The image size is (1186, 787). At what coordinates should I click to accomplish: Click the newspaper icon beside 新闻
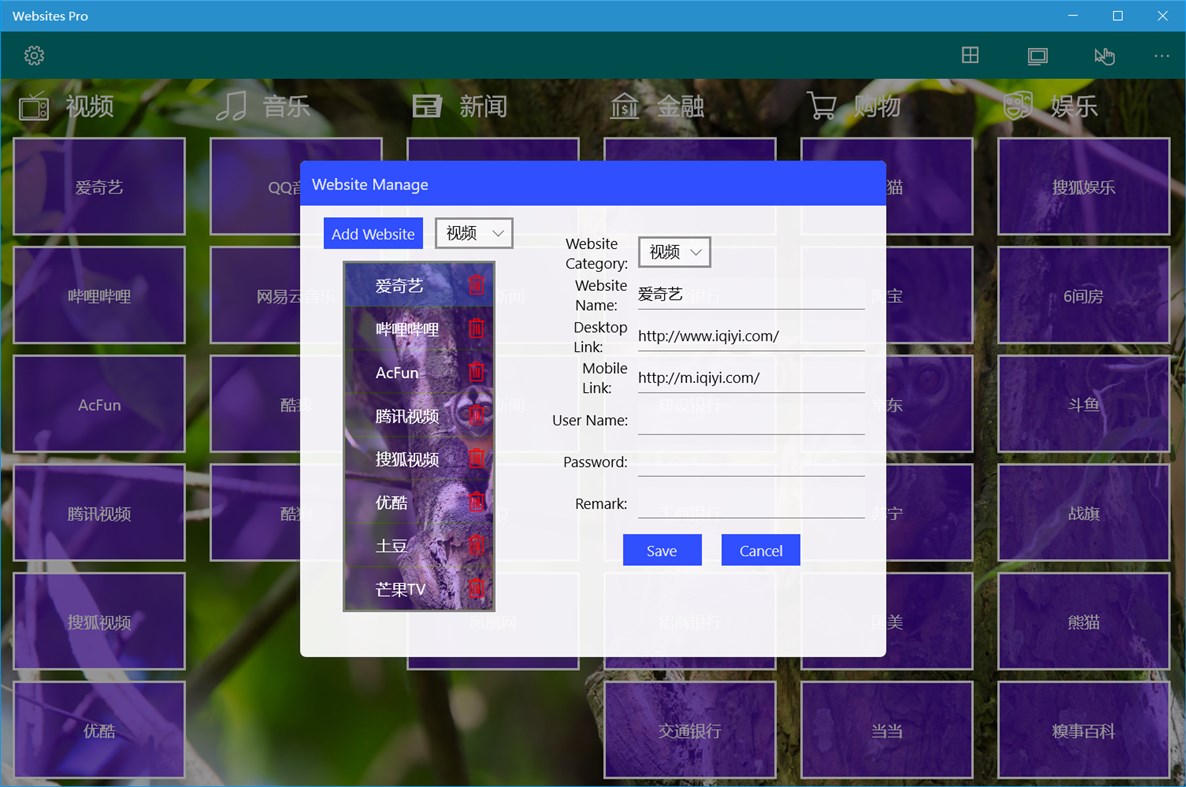click(427, 106)
